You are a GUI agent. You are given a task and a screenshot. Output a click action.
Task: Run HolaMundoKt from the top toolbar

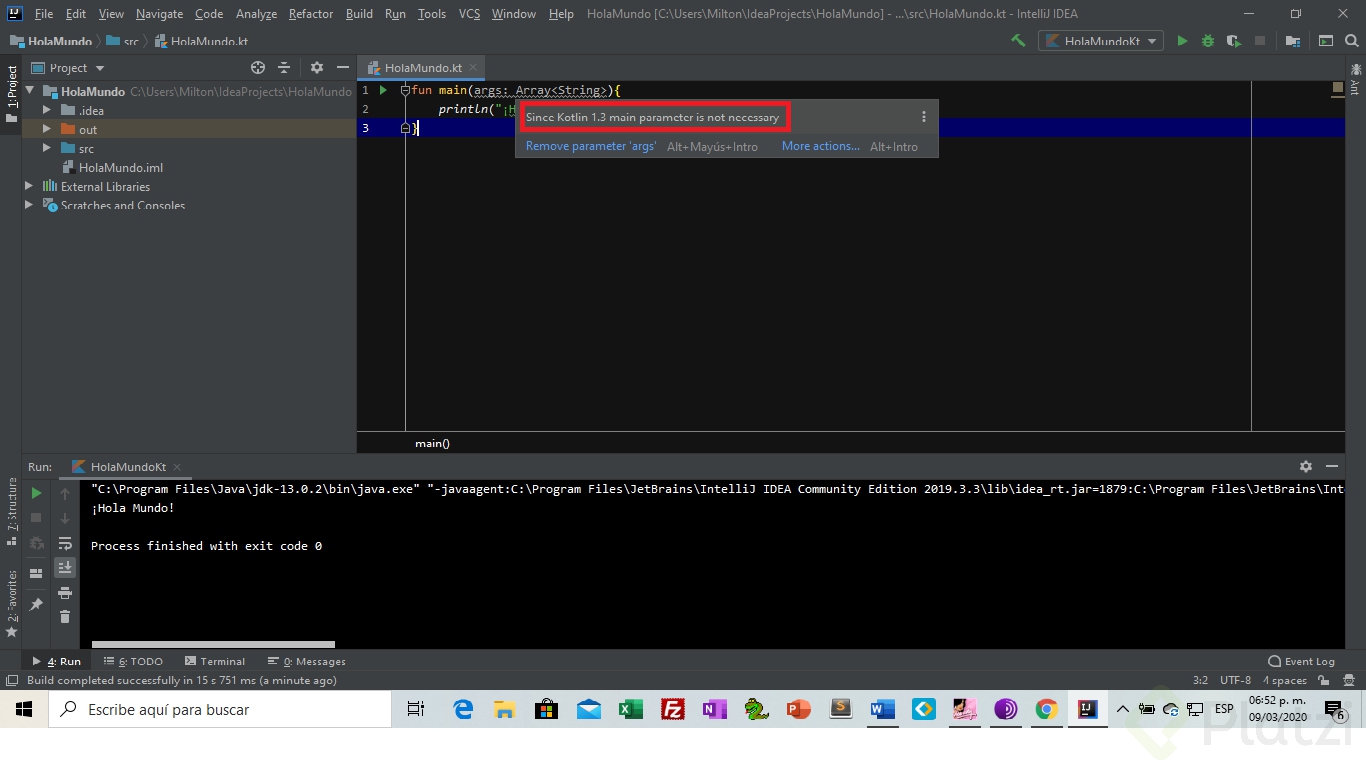point(1182,41)
